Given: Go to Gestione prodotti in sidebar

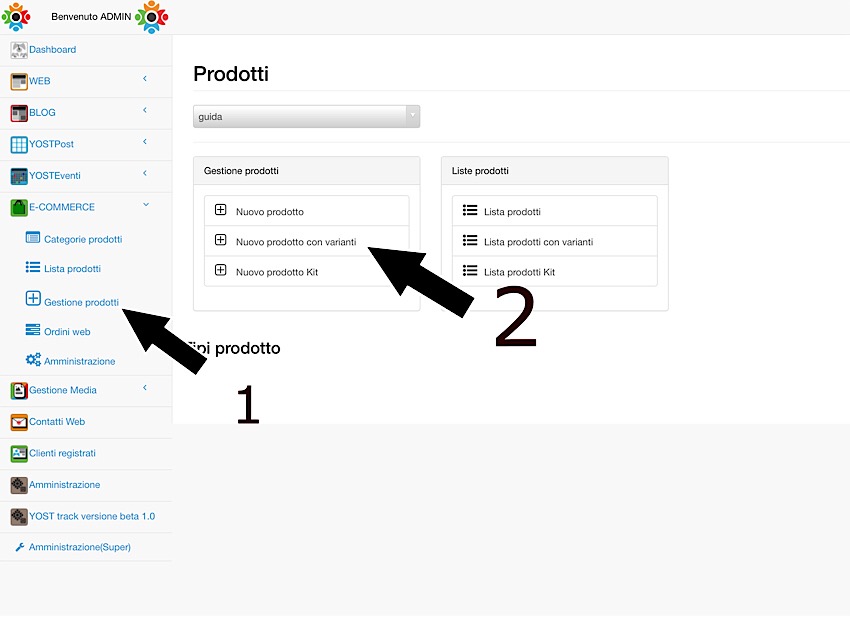Looking at the screenshot, I should pyautogui.click(x=81, y=302).
